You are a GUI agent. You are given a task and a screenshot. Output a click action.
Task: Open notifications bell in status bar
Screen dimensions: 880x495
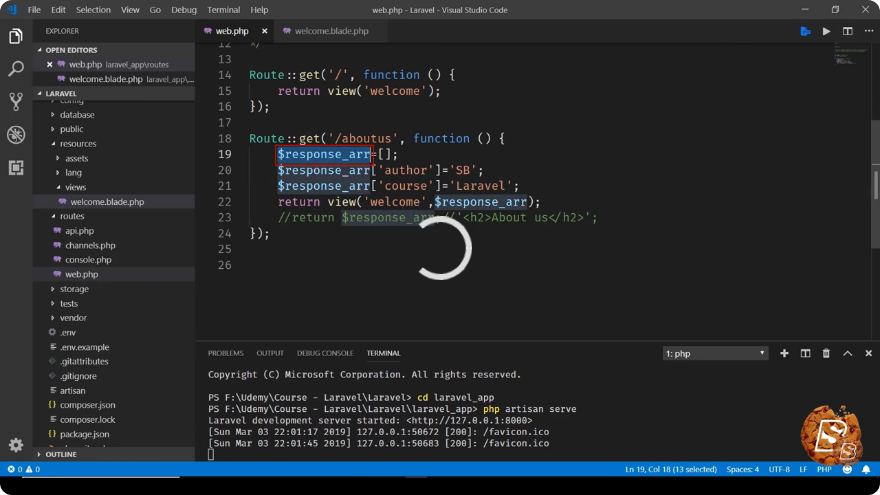(x=866, y=469)
